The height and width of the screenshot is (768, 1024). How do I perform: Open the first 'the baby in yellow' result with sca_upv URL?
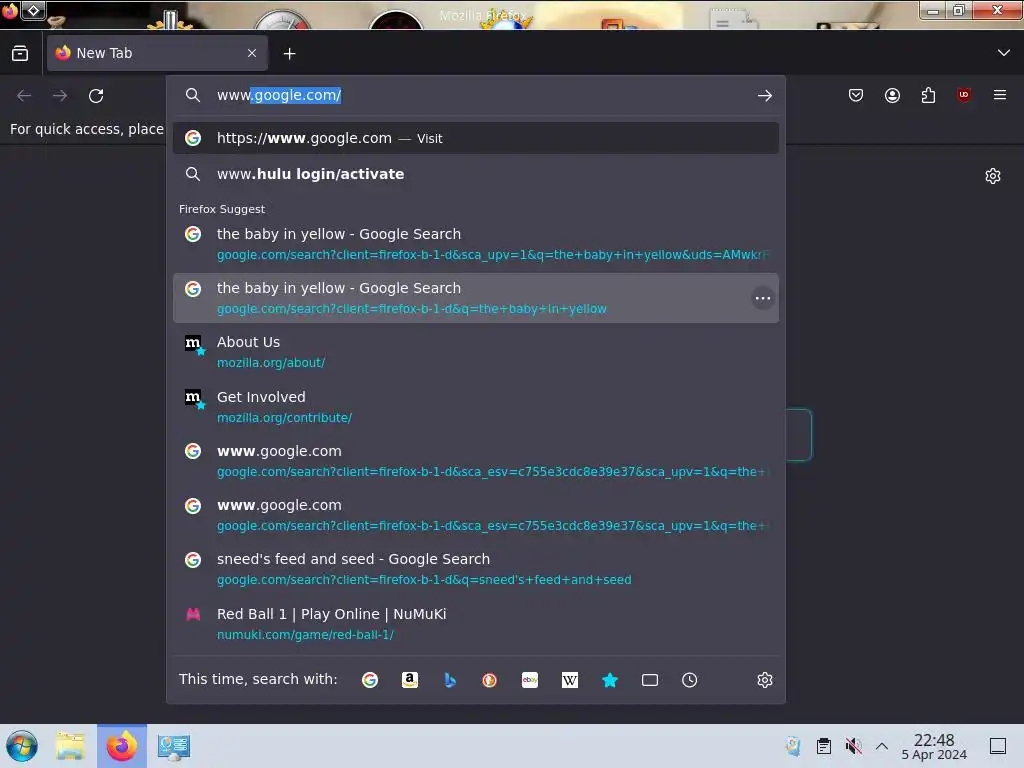(475, 244)
